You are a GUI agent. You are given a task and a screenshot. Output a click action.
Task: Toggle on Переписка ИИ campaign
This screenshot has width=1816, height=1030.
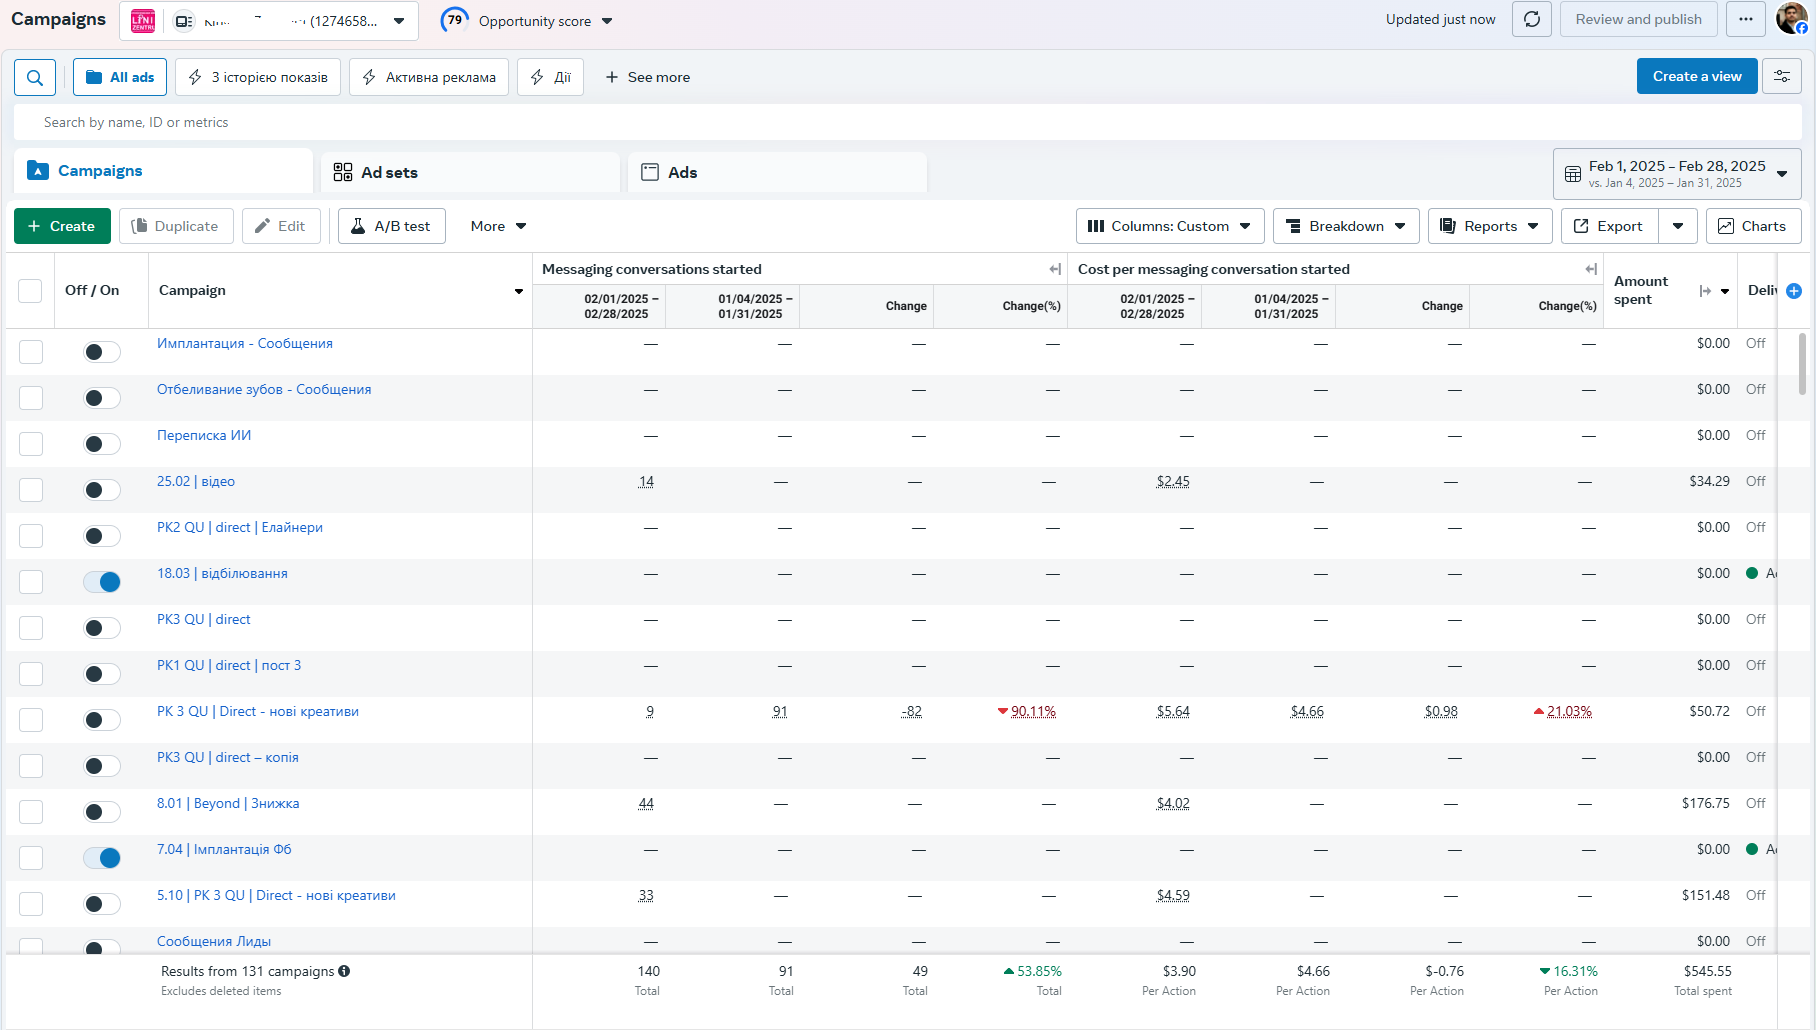click(x=101, y=444)
